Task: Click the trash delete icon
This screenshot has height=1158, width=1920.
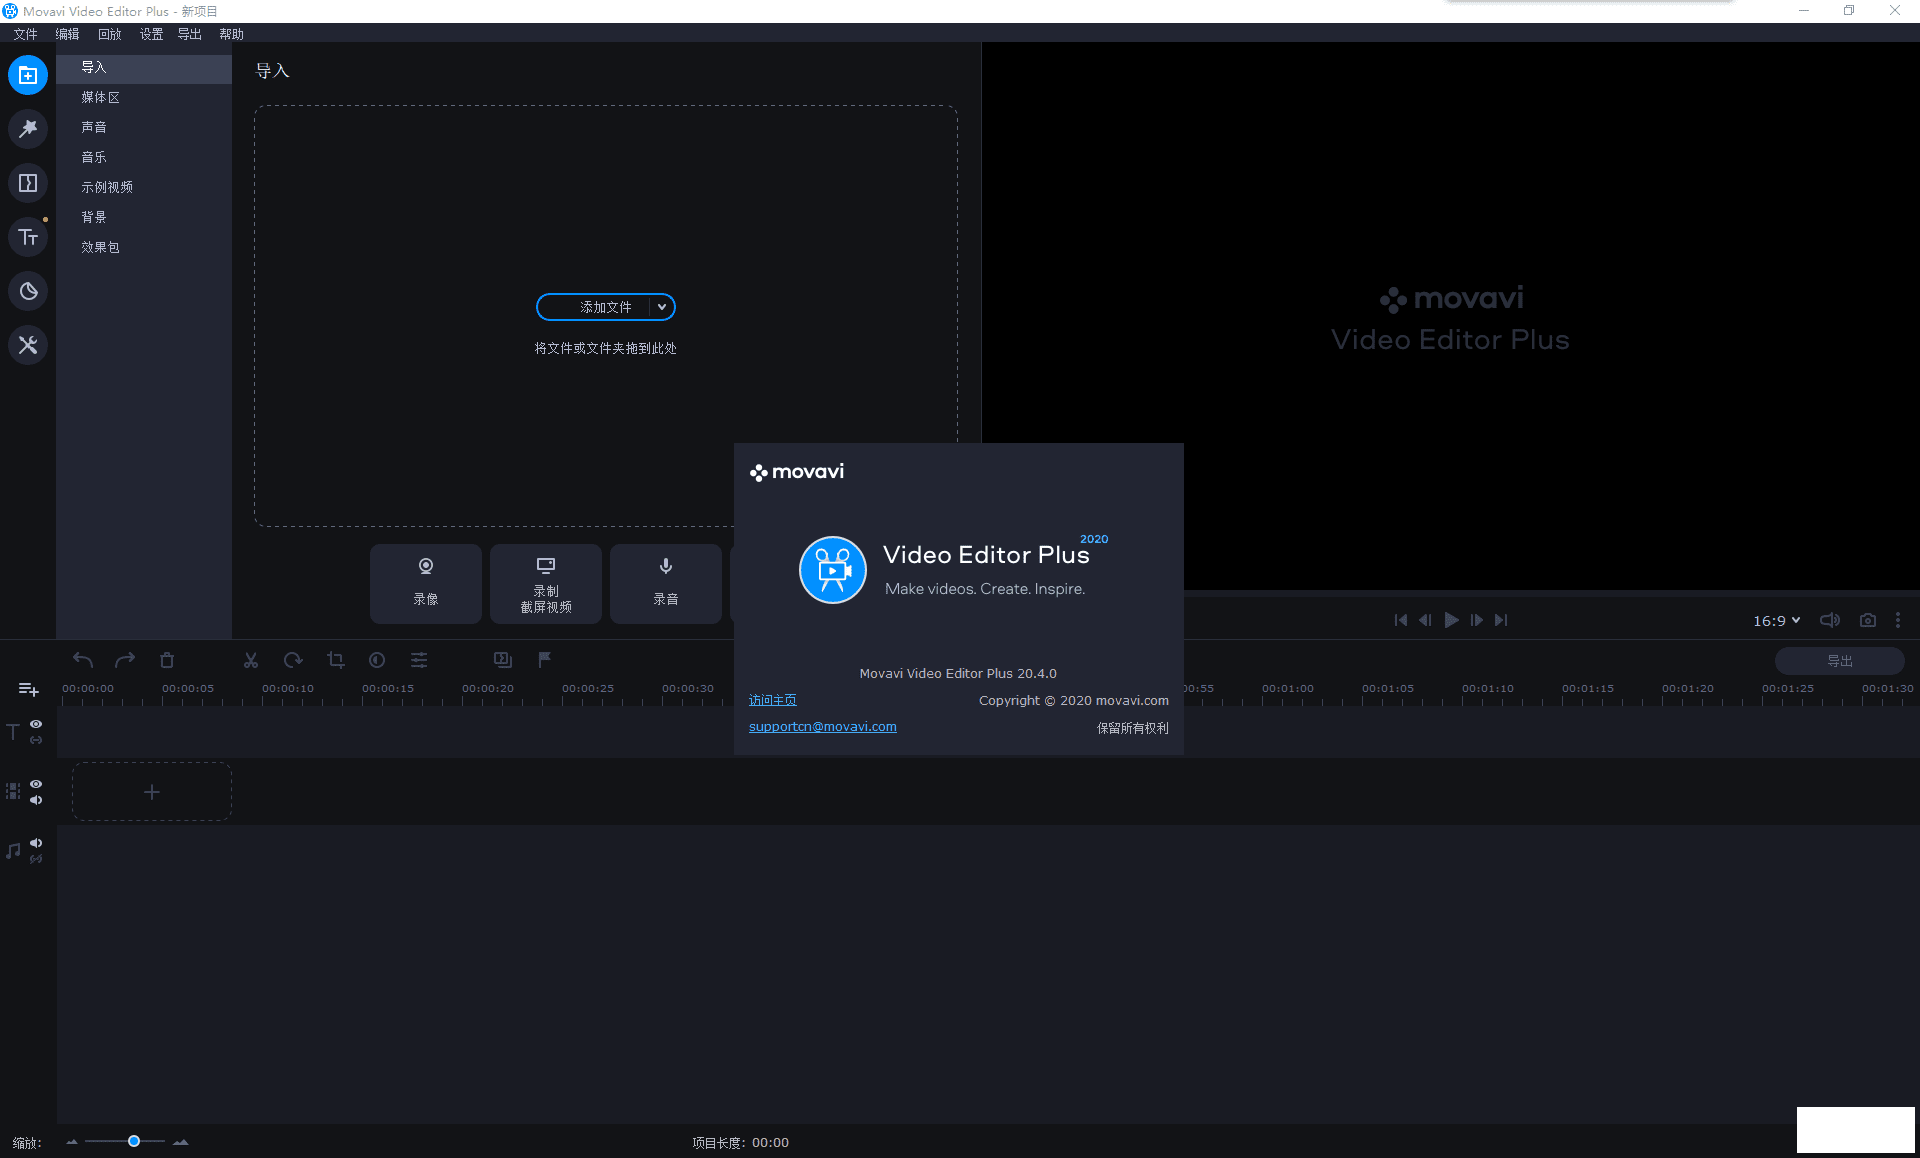Action: [x=167, y=660]
